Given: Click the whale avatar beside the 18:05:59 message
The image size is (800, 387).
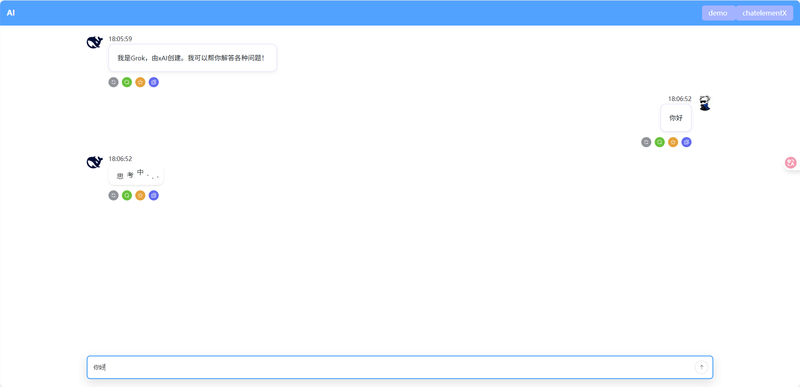Looking at the screenshot, I should coord(95,42).
